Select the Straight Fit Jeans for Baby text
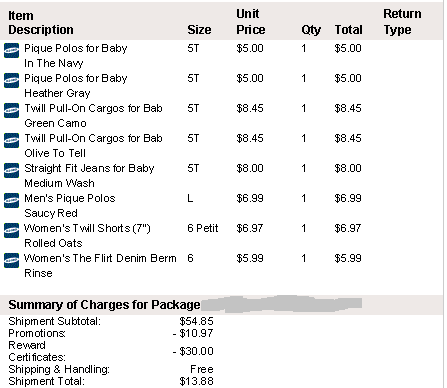447x388 pixels. click(89, 168)
